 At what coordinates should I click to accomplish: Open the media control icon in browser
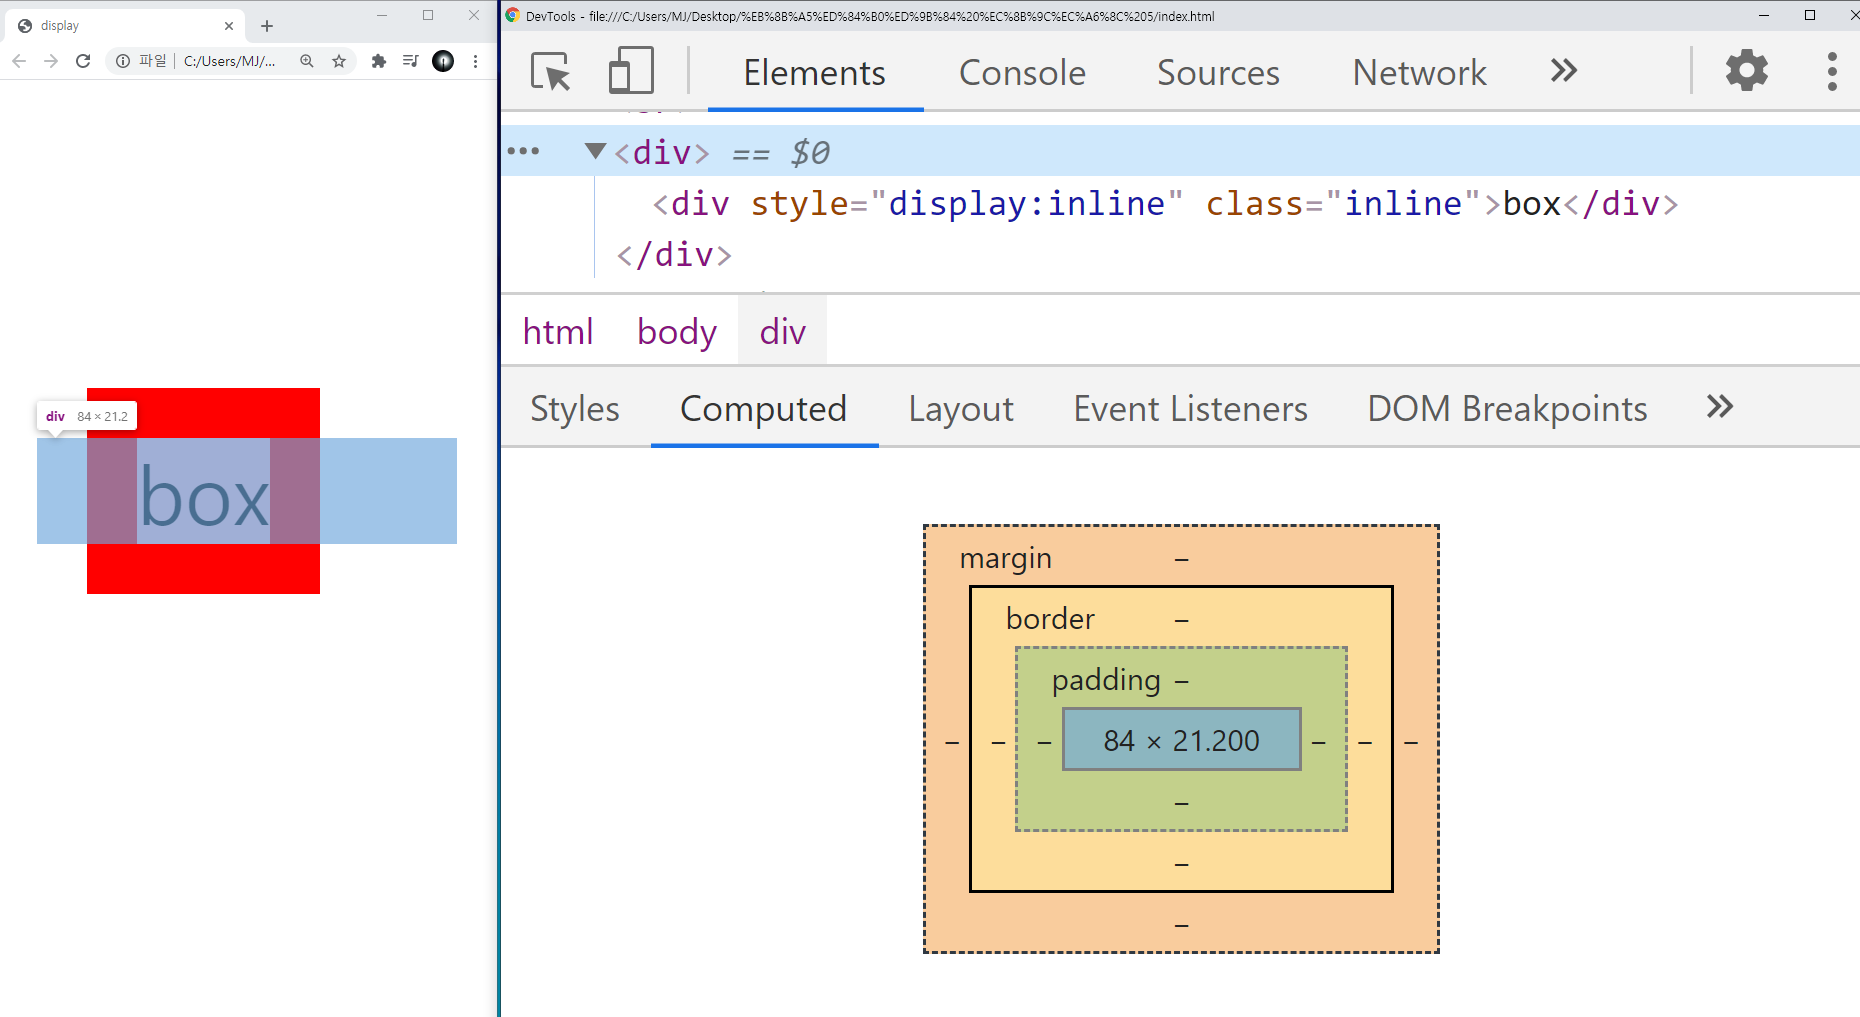tap(410, 61)
